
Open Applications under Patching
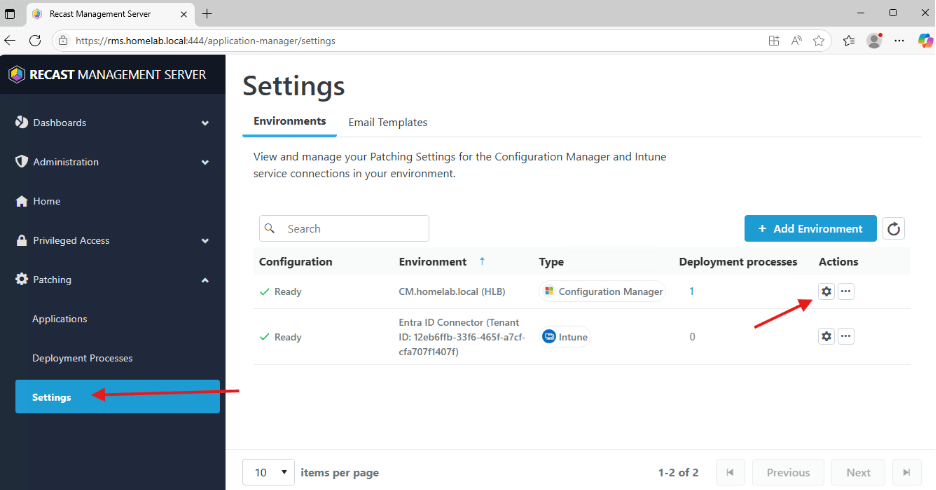(x=60, y=319)
